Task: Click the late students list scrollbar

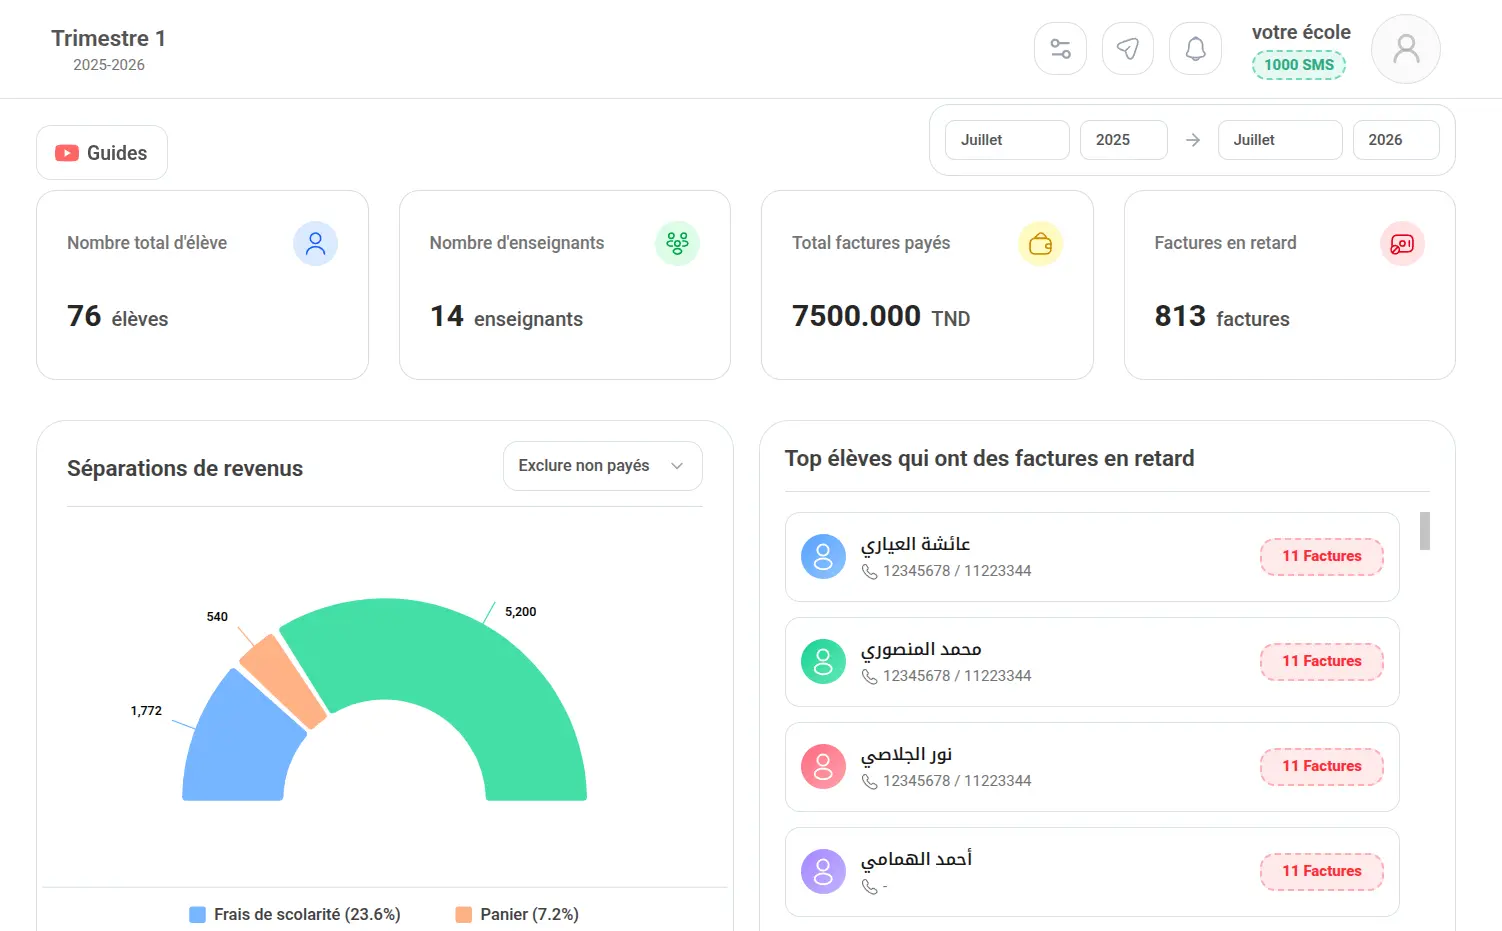Action: [x=1425, y=531]
